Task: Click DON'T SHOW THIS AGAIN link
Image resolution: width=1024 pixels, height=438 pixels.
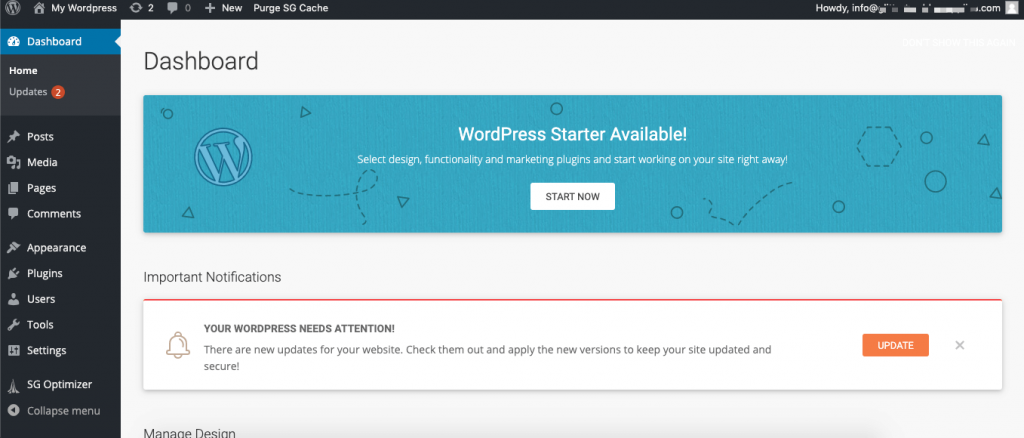Action: point(958,42)
